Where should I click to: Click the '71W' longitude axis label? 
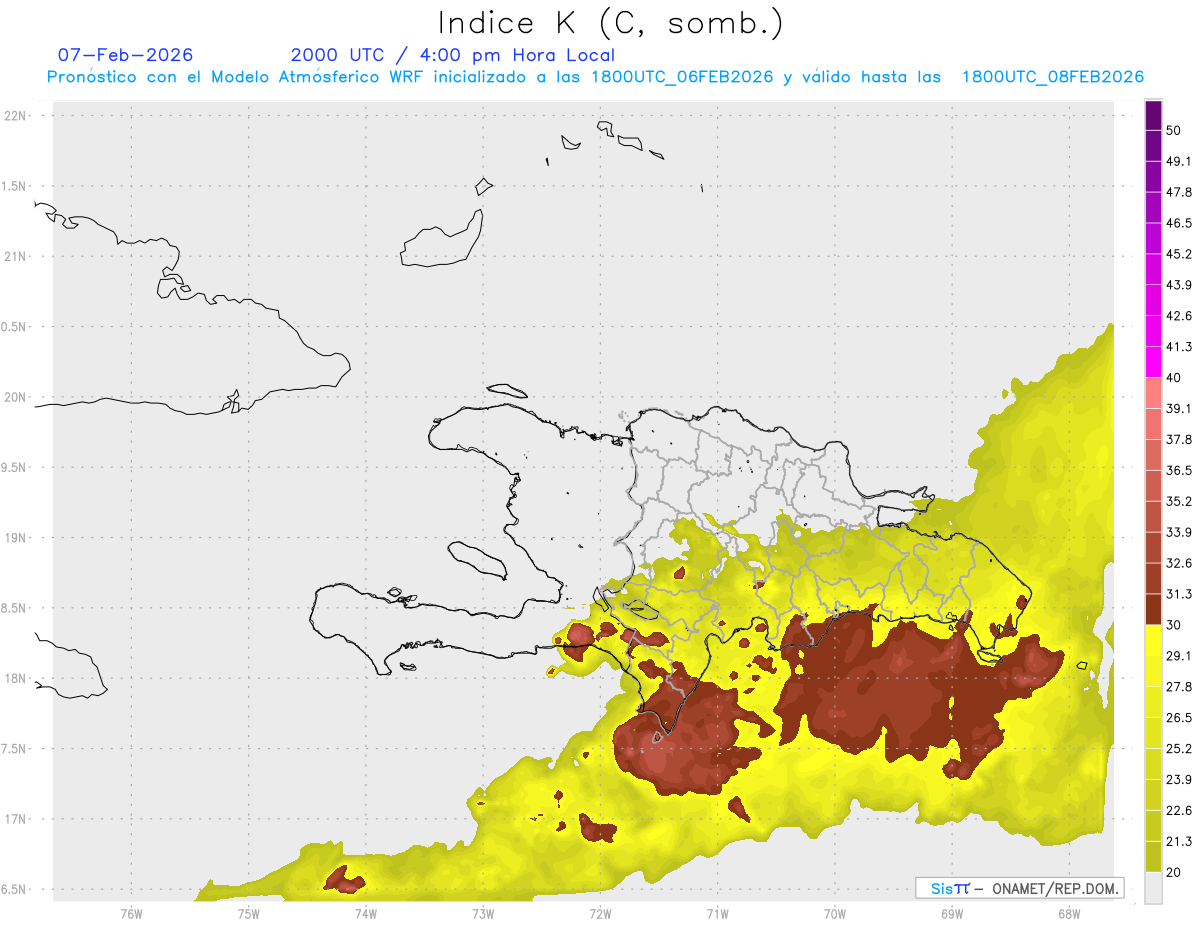click(x=717, y=912)
